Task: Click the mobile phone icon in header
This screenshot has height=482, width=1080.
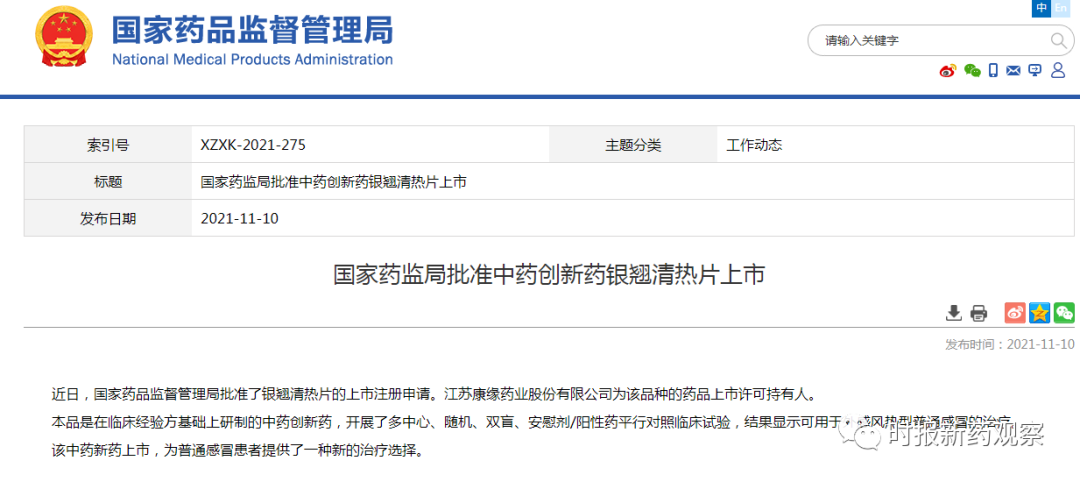Action: click(x=993, y=70)
